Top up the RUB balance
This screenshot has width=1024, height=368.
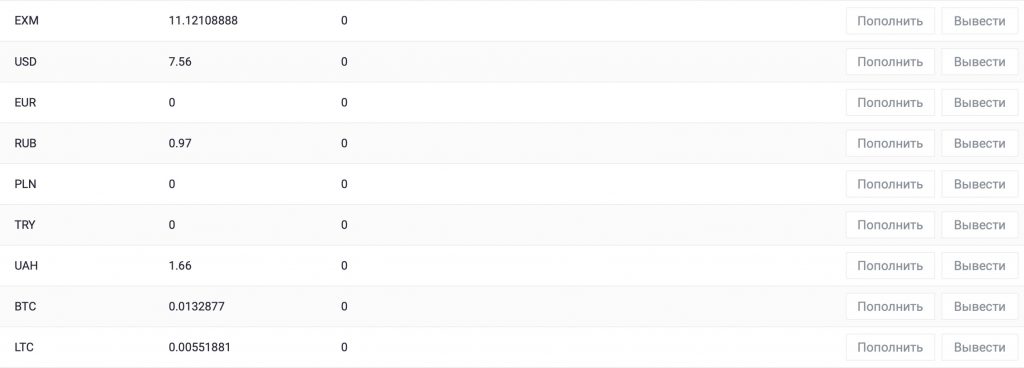coord(890,144)
